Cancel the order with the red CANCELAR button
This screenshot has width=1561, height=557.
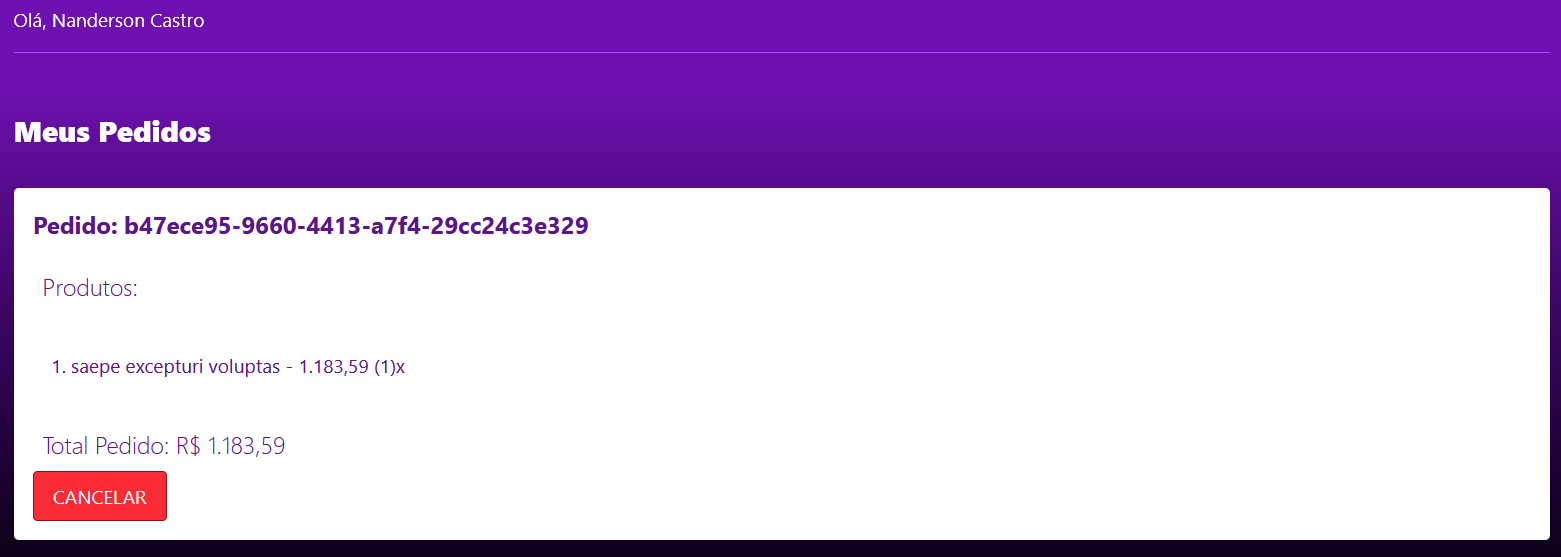coord(100,496)
